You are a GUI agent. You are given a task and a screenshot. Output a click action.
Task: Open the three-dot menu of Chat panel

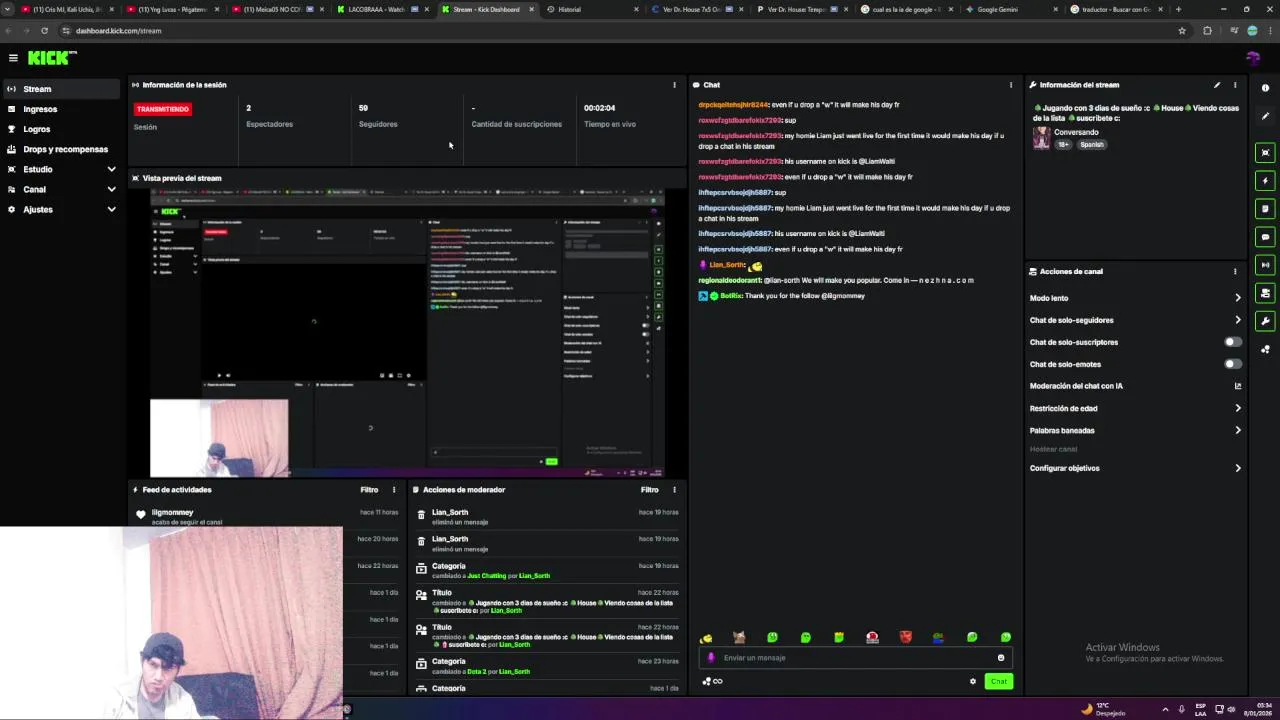coord(1011,85)
